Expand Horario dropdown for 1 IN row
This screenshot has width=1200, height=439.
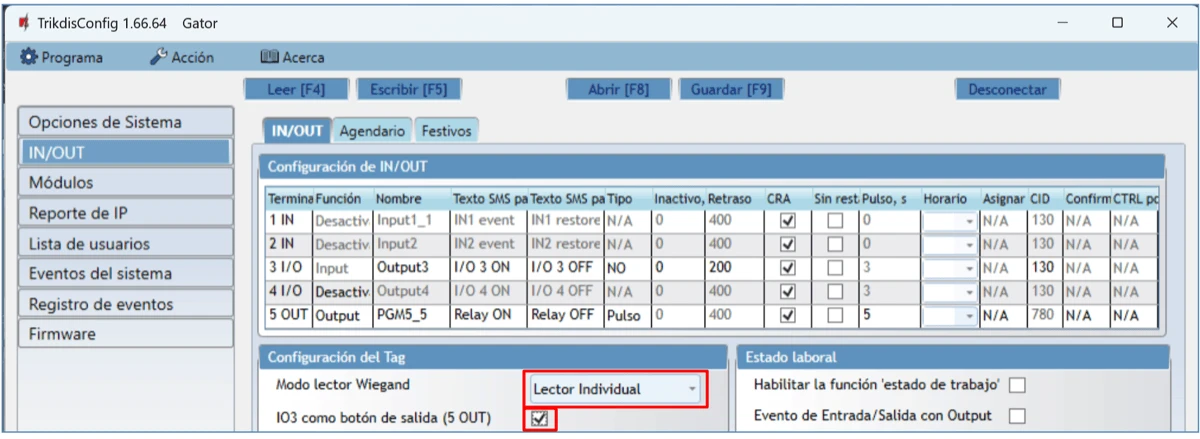[x=969, y=220]
